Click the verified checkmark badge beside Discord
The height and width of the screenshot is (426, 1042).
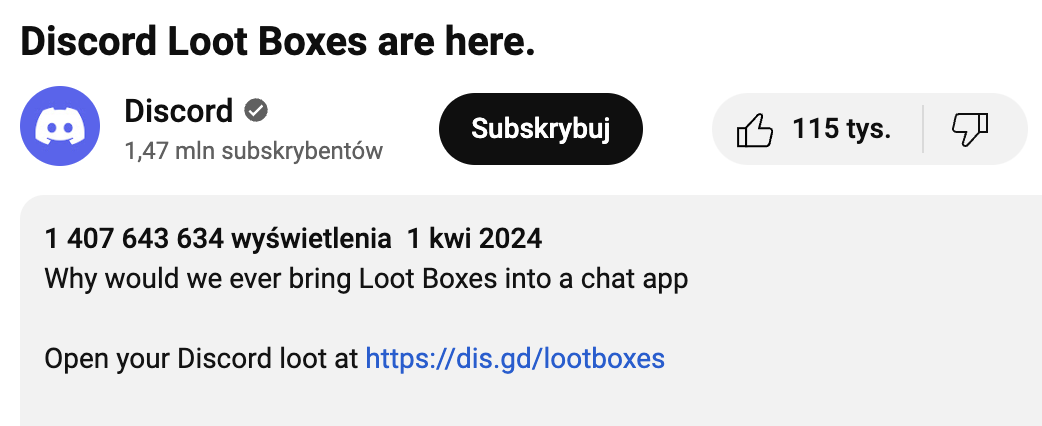click(256, 111)
